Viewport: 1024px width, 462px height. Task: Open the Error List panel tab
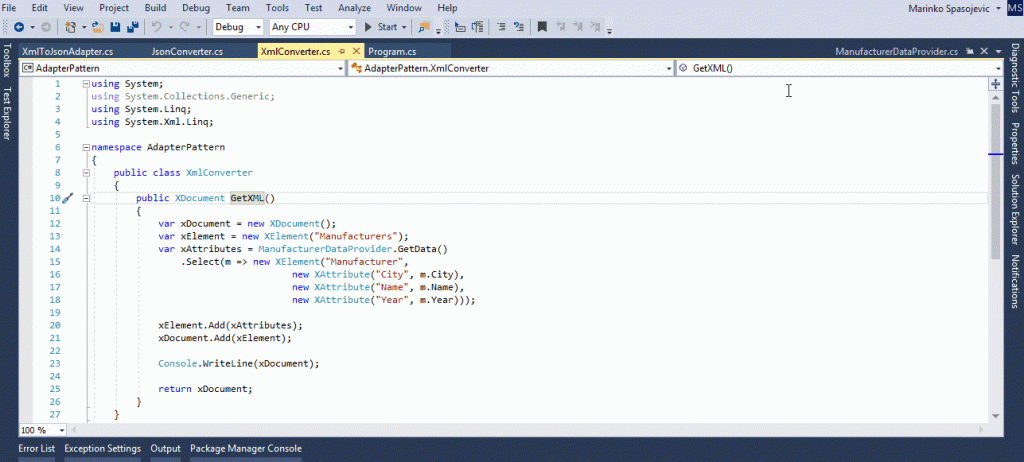pos(36,448)
